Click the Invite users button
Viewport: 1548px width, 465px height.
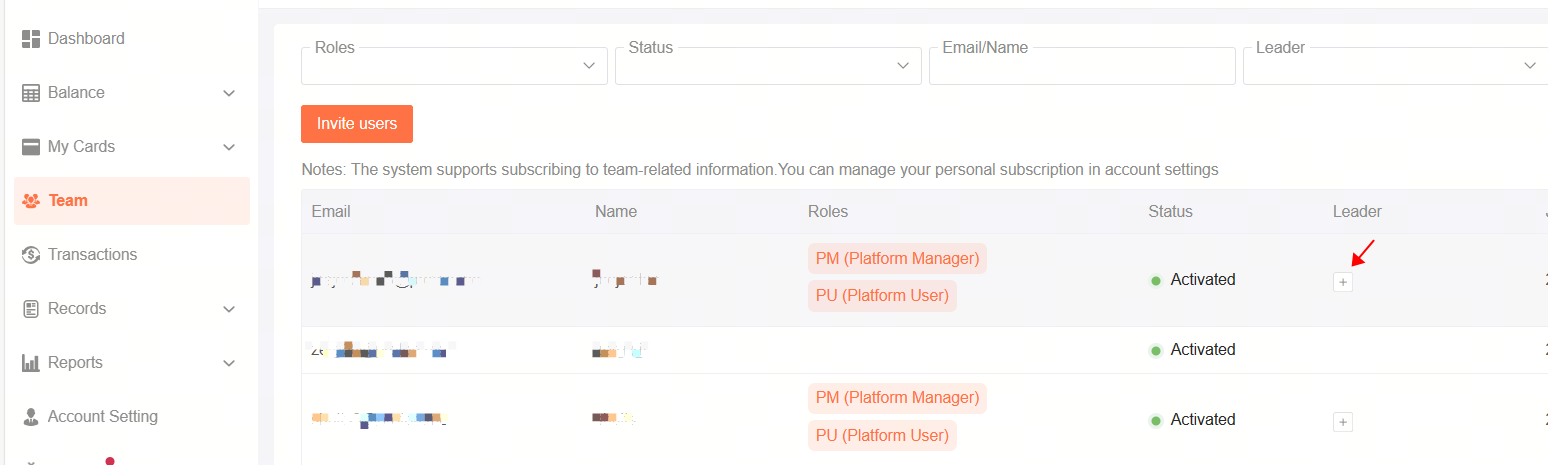coord(357,124)
